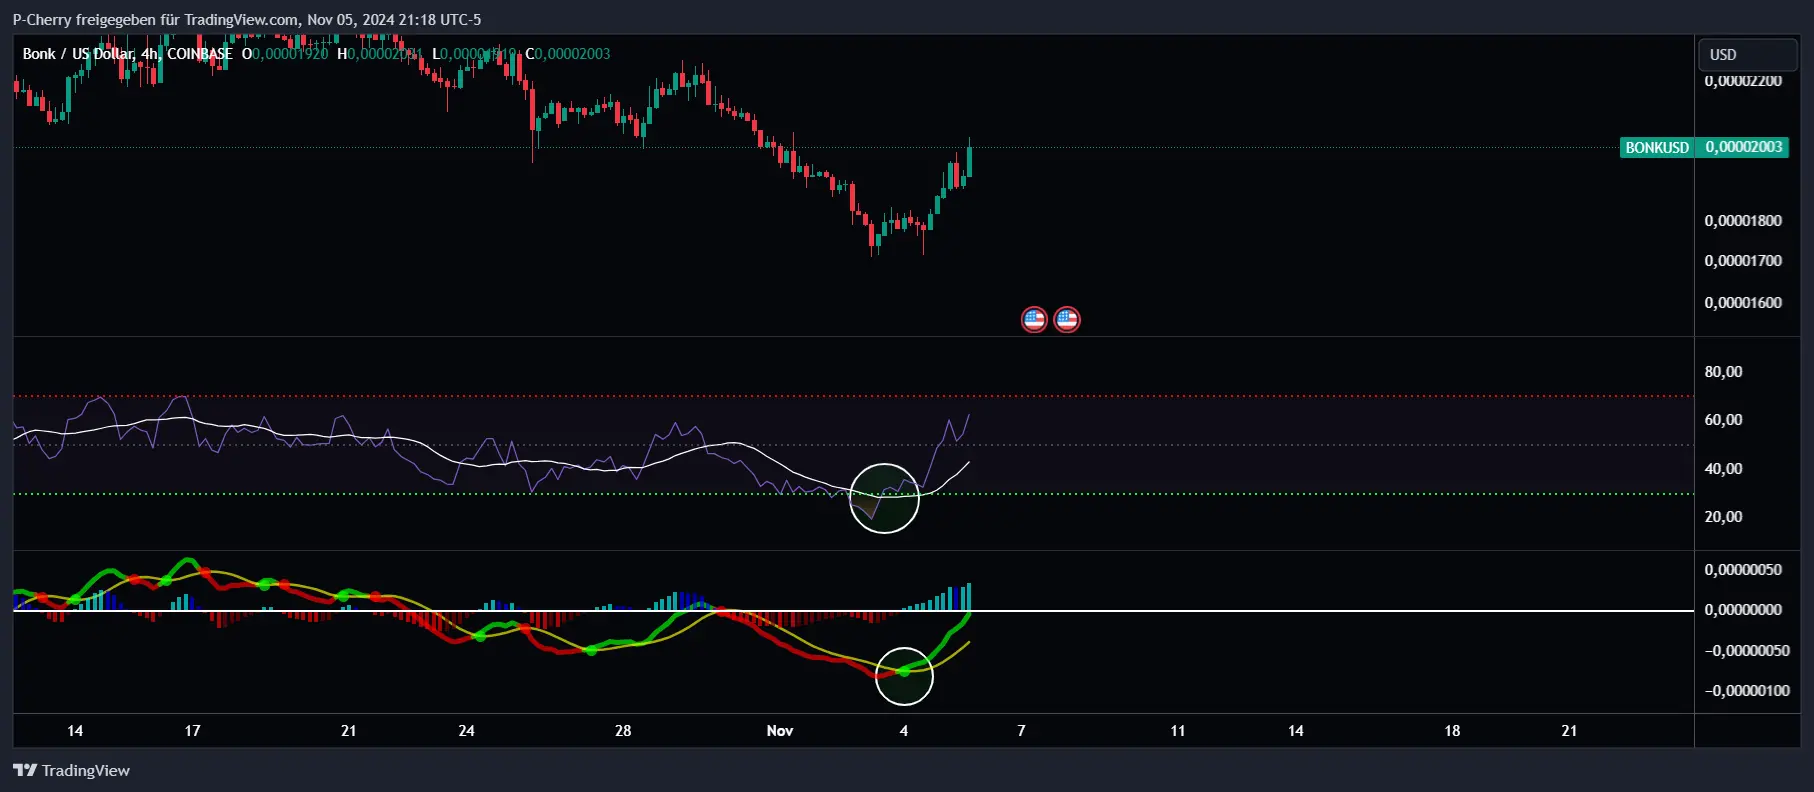Click the left US flag economic event icon

[x=1034, y=320]
